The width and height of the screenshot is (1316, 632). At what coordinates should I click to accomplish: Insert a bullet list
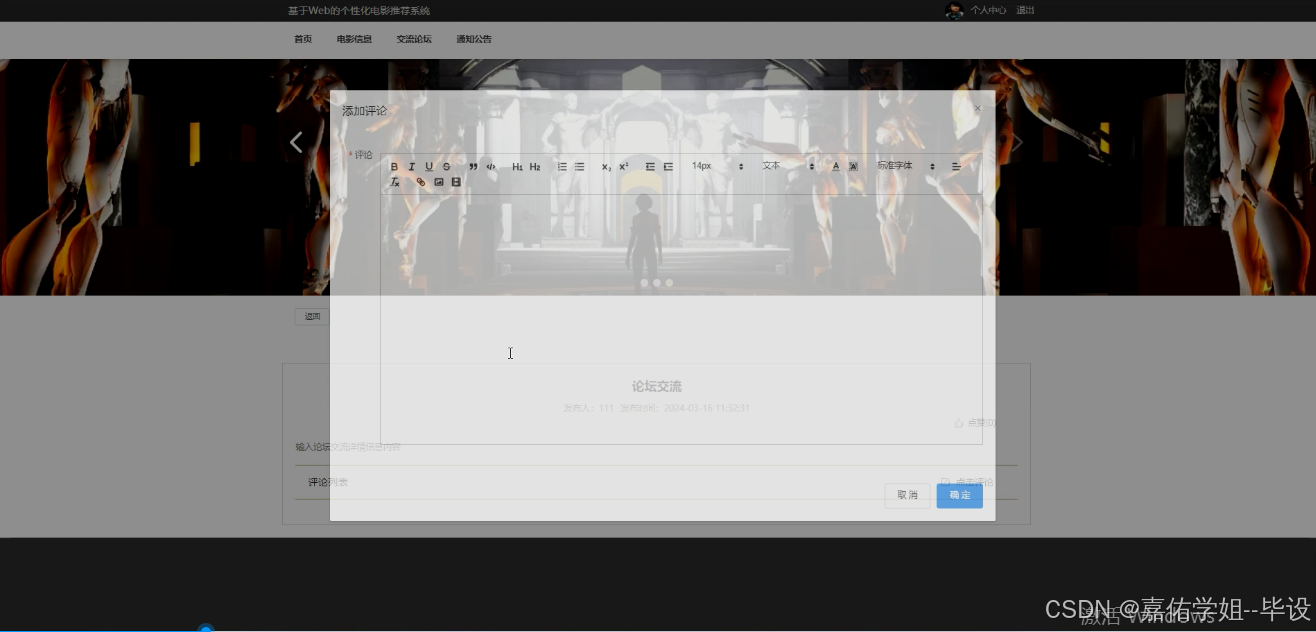(579, 167)
